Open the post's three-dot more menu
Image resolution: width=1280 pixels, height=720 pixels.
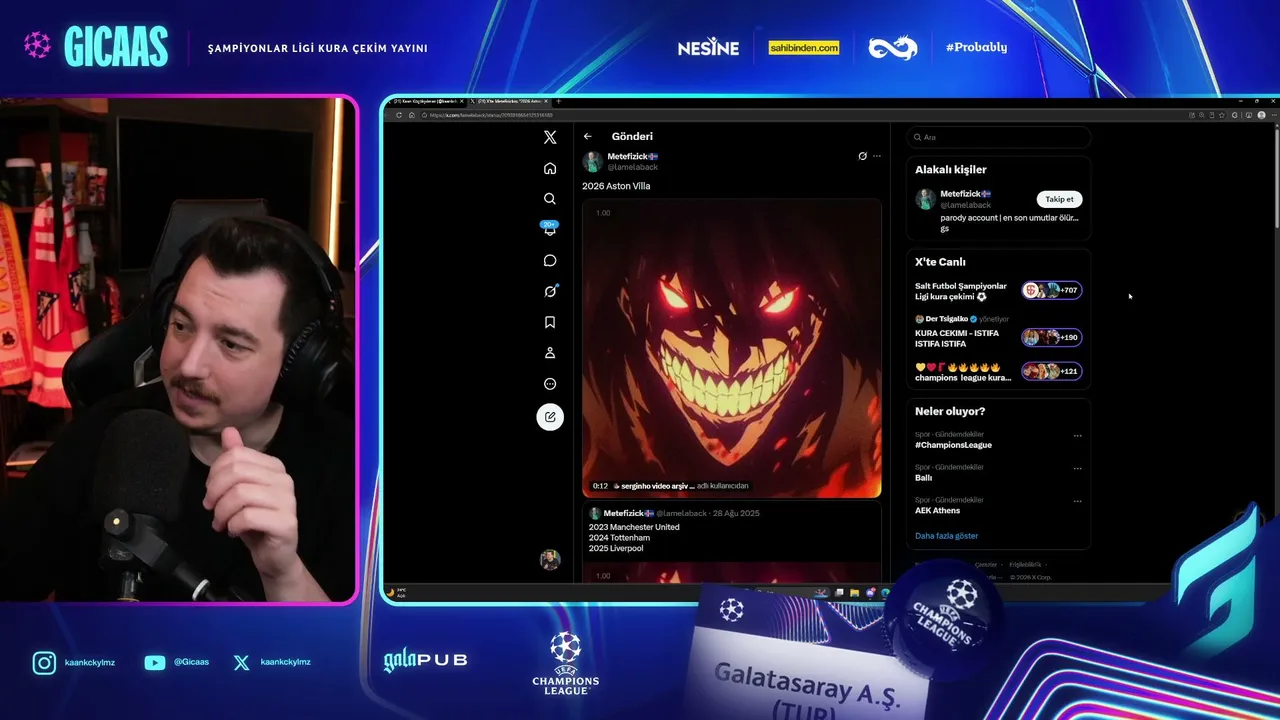click(877, 156)
